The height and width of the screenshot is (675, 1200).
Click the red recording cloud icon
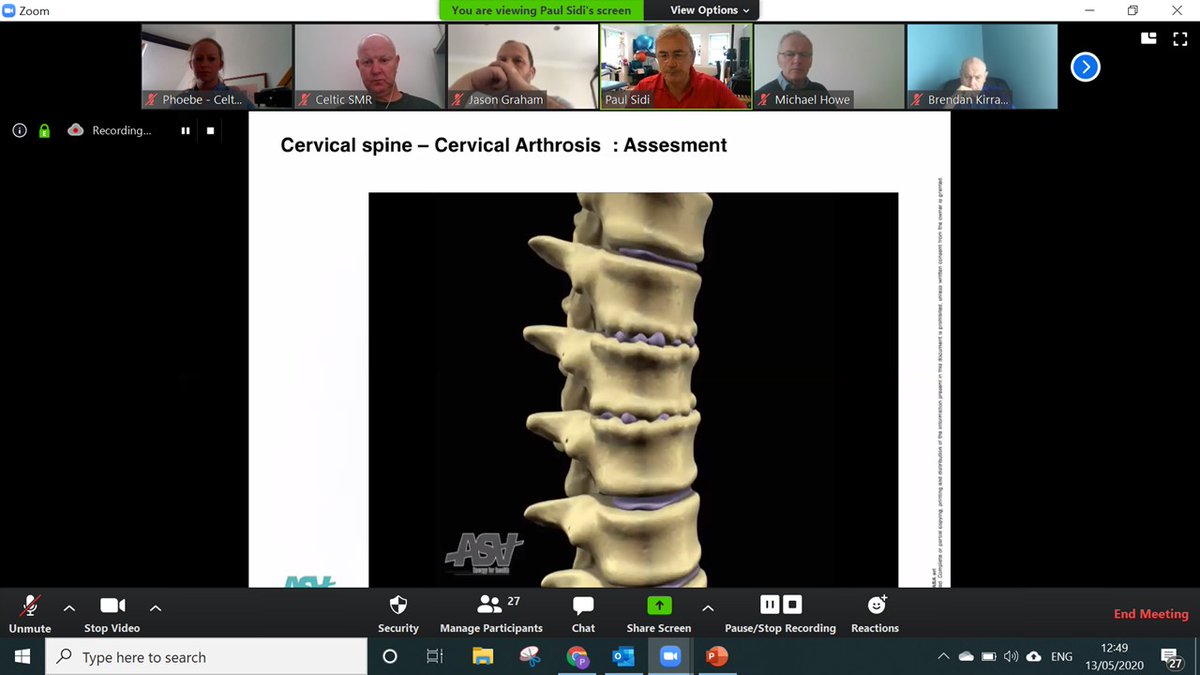click(75, 130)
